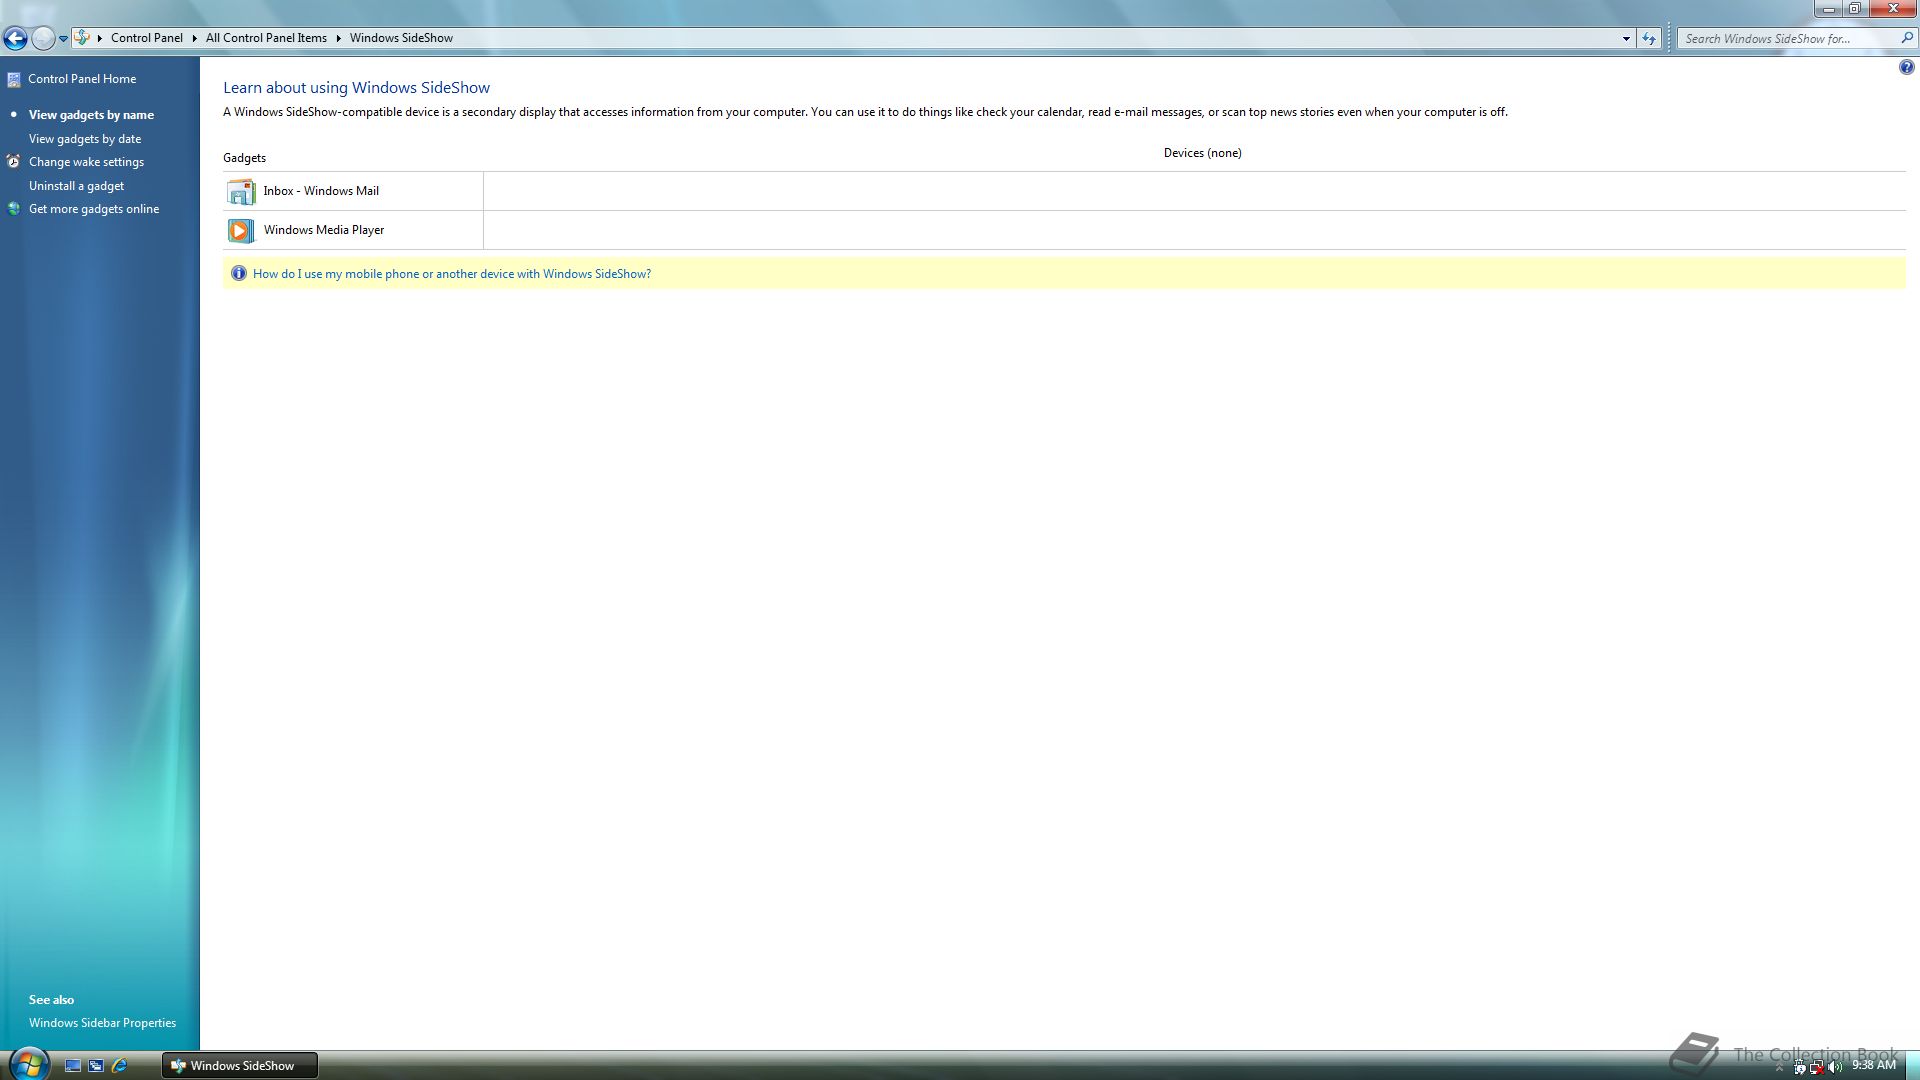
Task: Click the device info tray icon
Action: 1799,1067
